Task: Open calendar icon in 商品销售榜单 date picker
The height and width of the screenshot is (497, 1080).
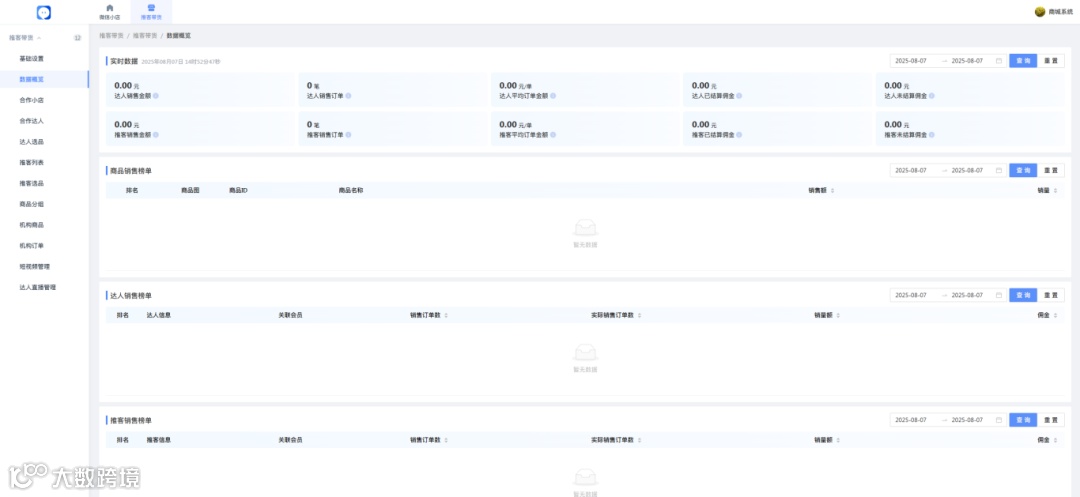Action: click(999, 170)
